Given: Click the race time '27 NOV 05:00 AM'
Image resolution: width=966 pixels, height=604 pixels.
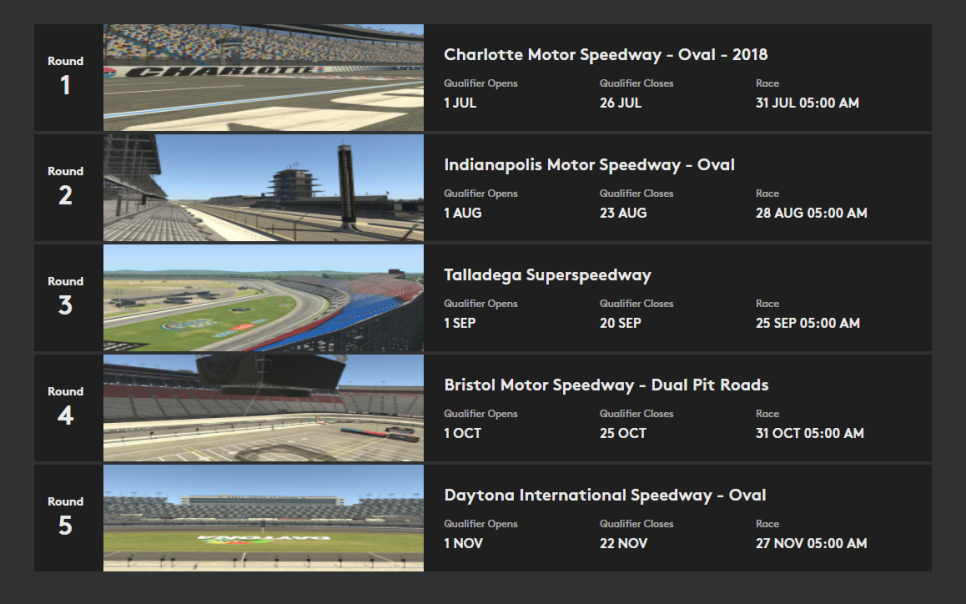Looking at the screenshot, I should [811, 544].
